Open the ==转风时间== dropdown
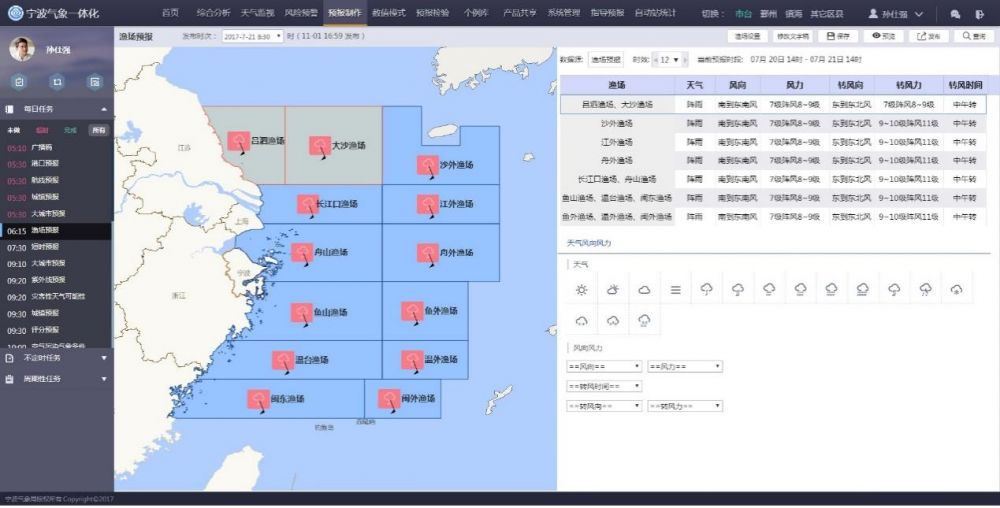This screenshot has width=1000, height=508. 604,386
